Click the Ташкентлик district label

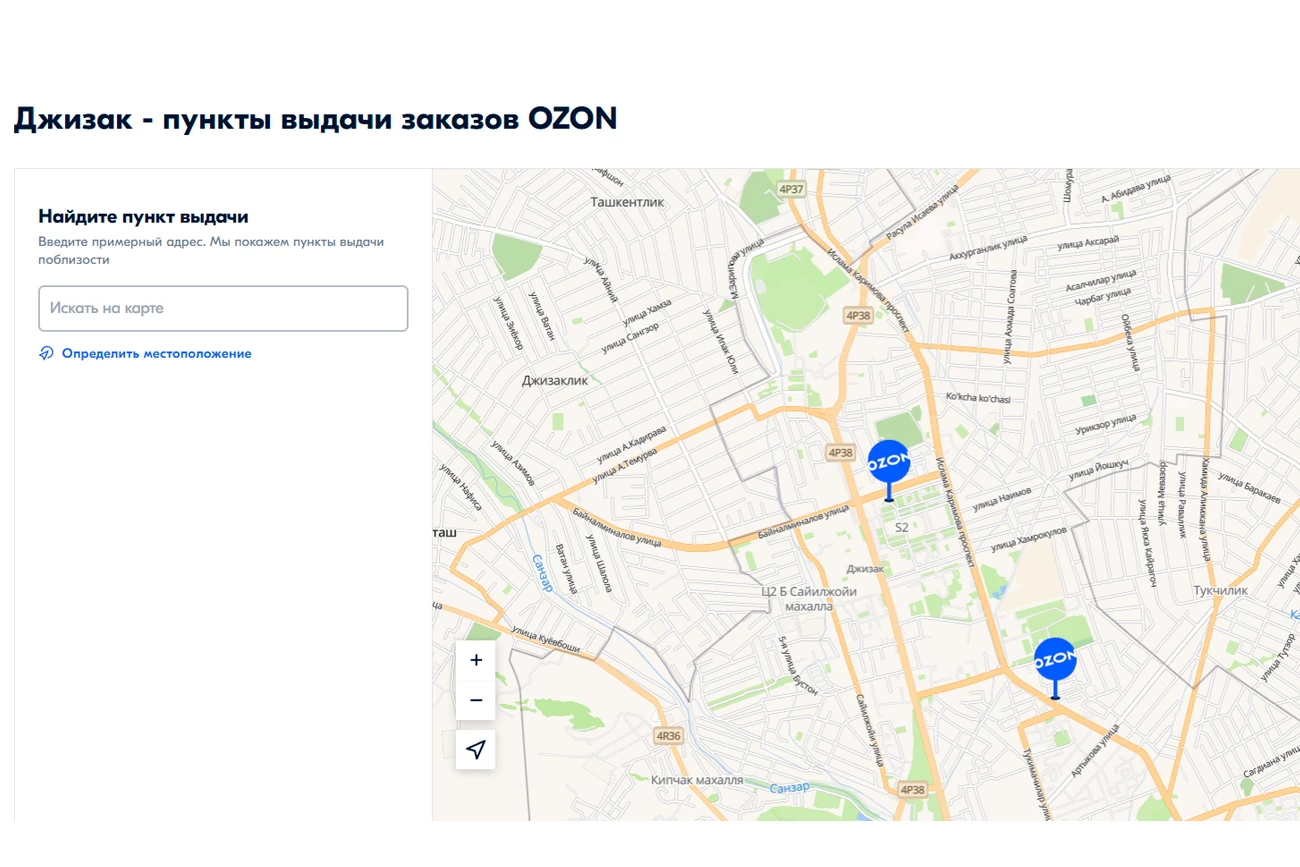click(627, 202)
